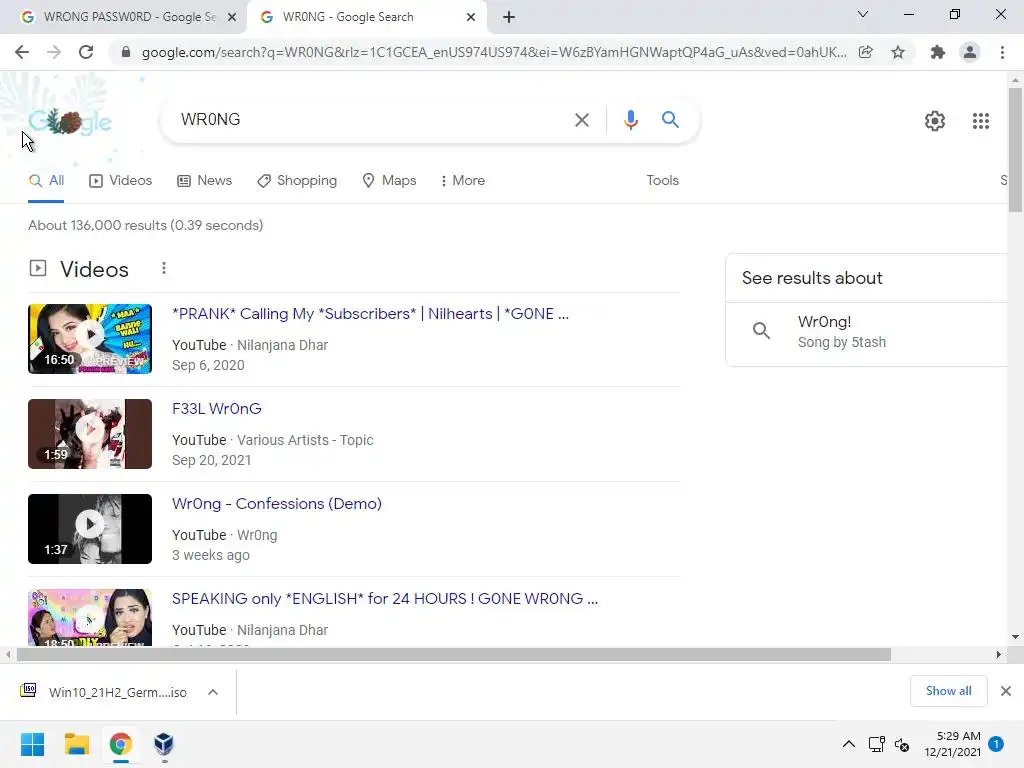Click the scroll right arrow
Image resolution: width=1024 pixels, height=768 pixels.
pos(999,654)
